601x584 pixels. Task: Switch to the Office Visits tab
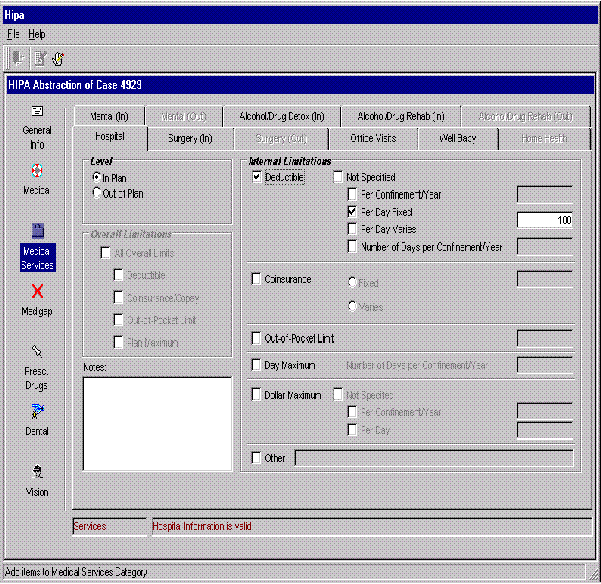pyautogui.click(x=373, y=137)
